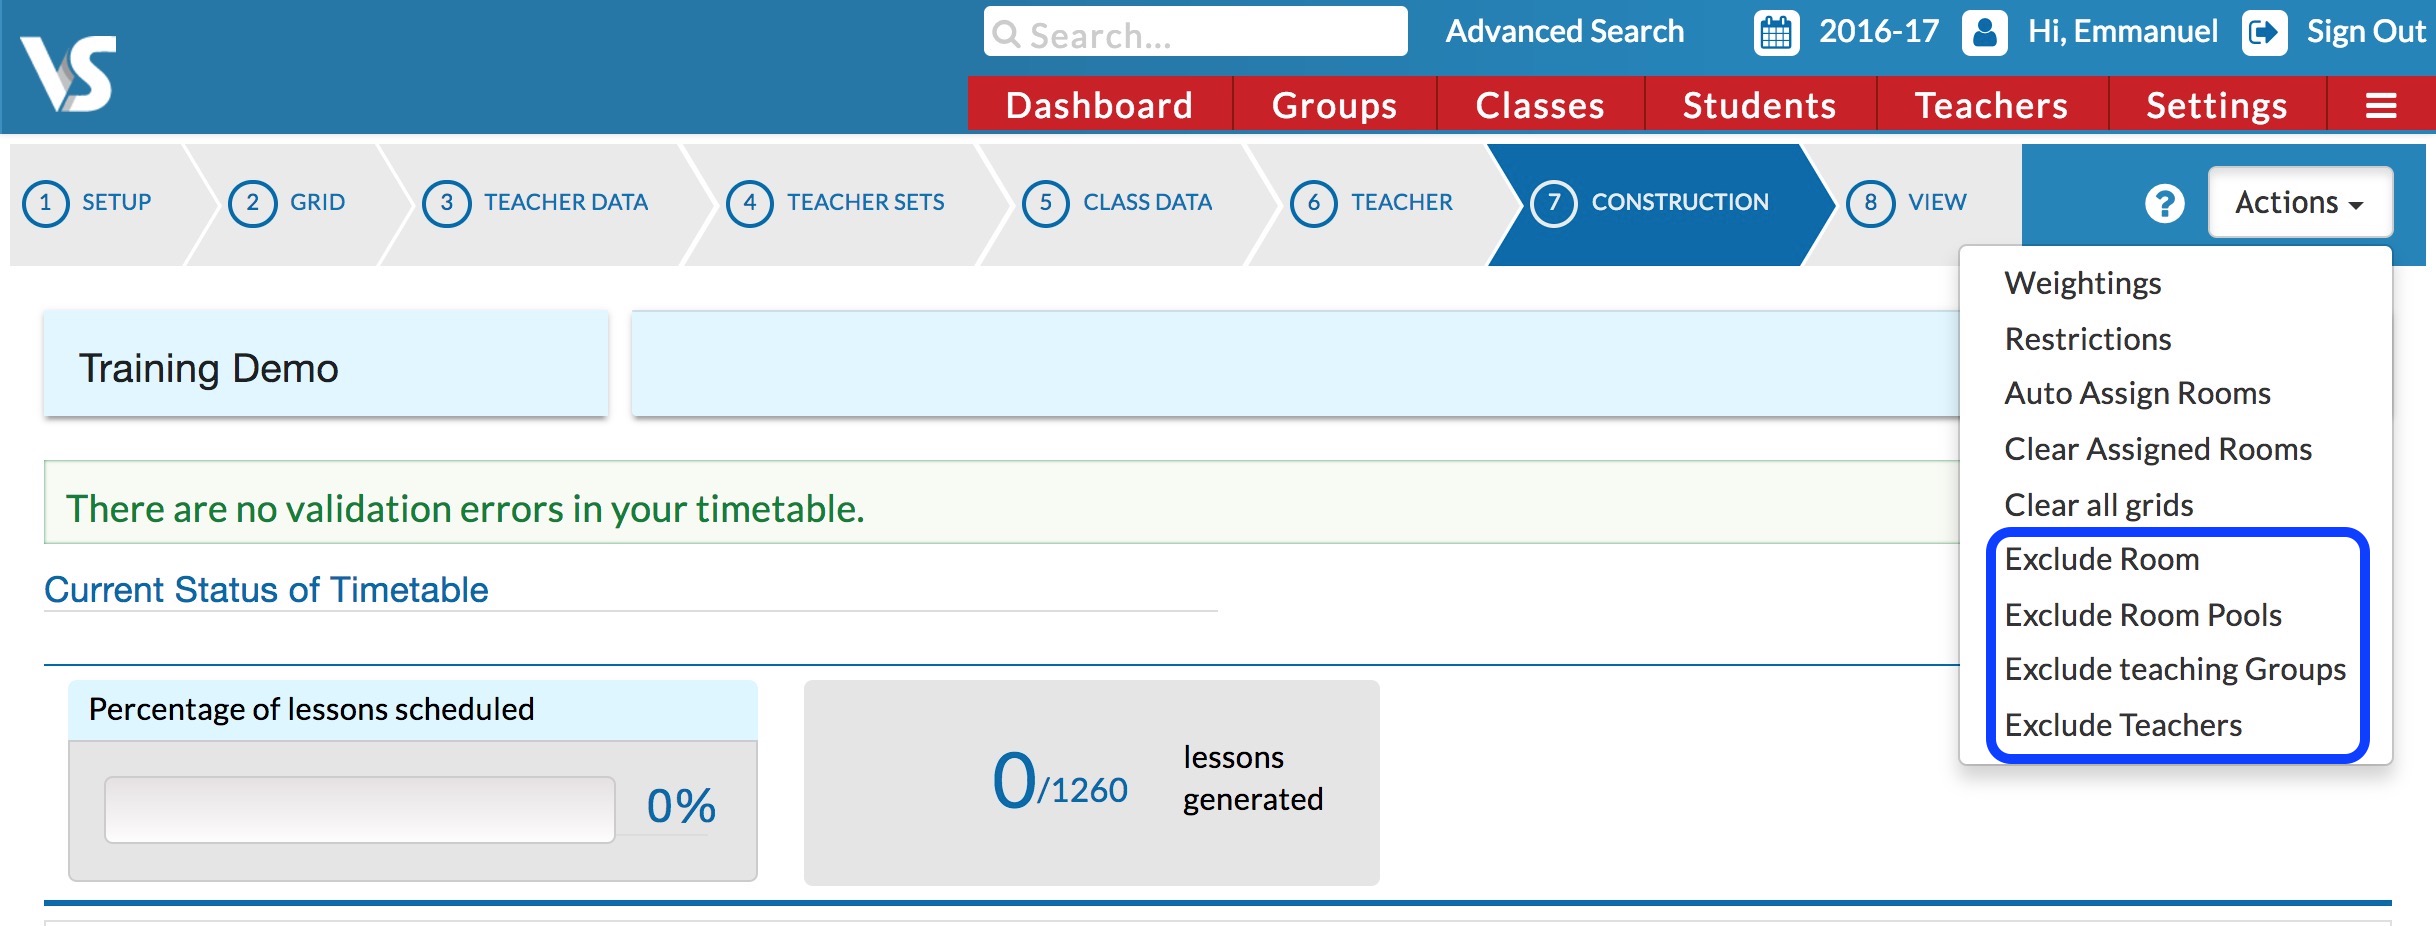Click step 2 circle icon for Grid

(x=253, y=203)
